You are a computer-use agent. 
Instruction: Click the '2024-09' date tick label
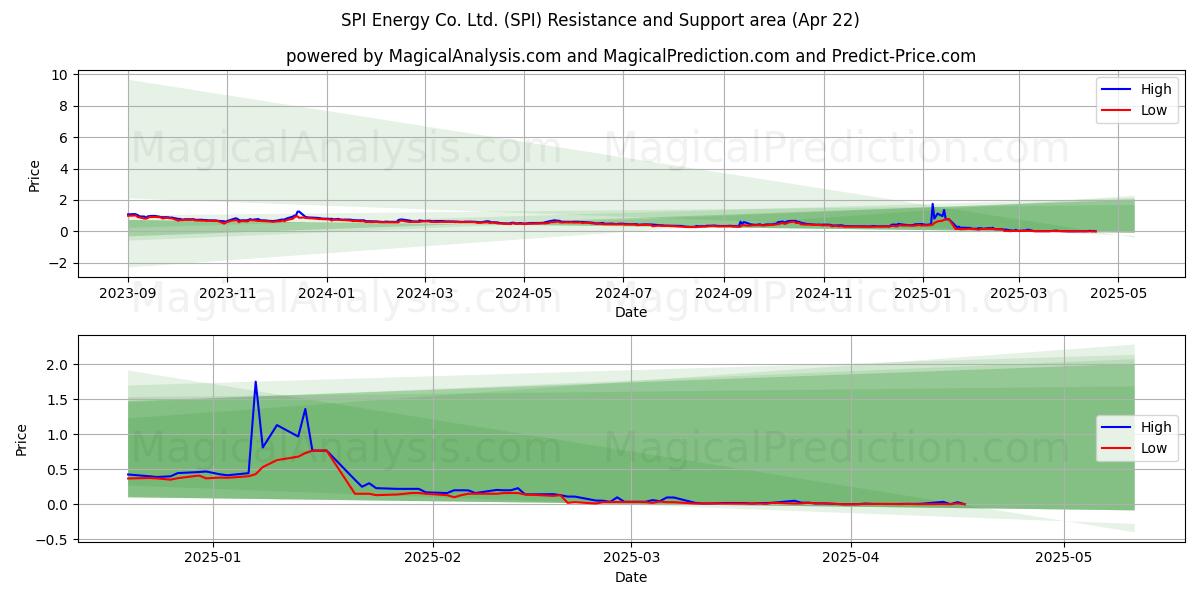click(x=724, y=294)
